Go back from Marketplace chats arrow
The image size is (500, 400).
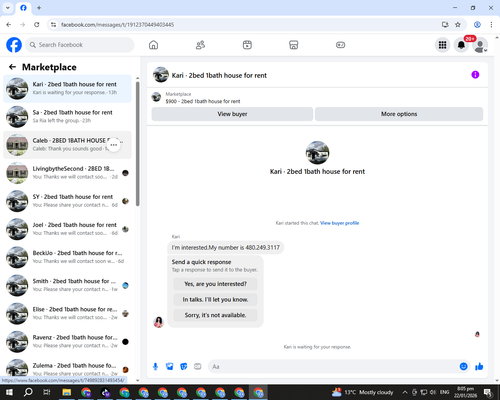(12, 67)
